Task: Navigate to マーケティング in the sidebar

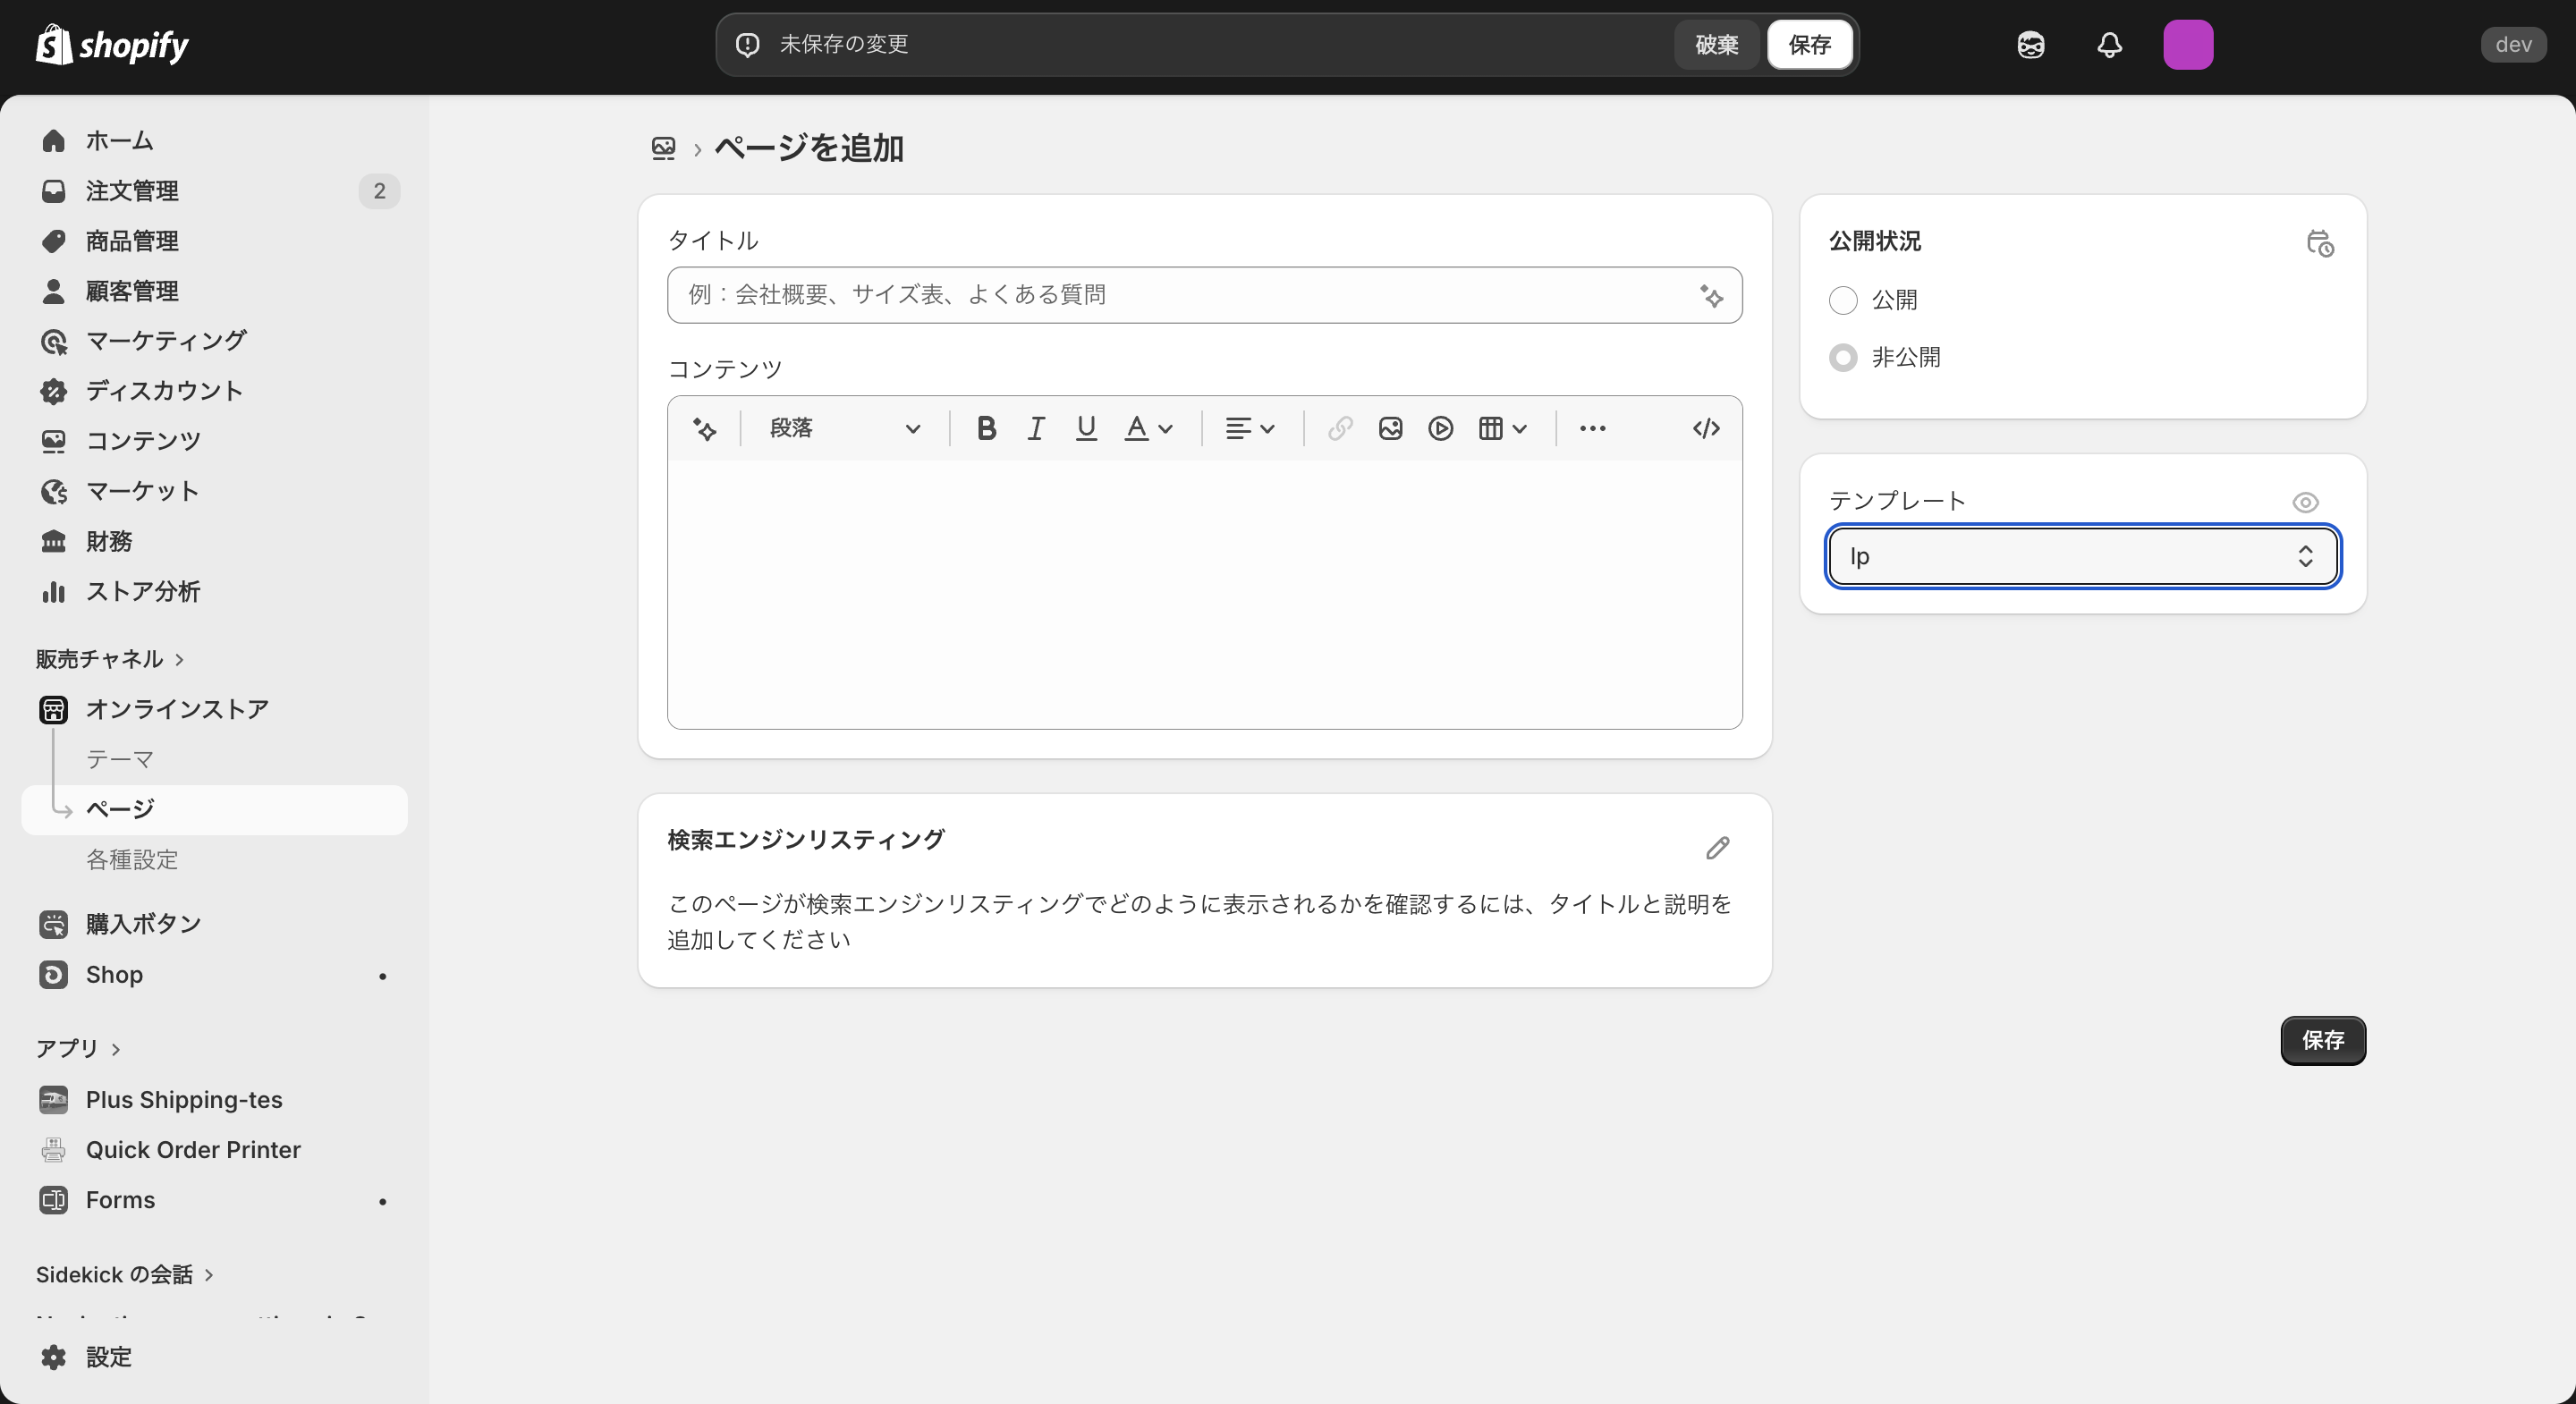Action: 164,340
